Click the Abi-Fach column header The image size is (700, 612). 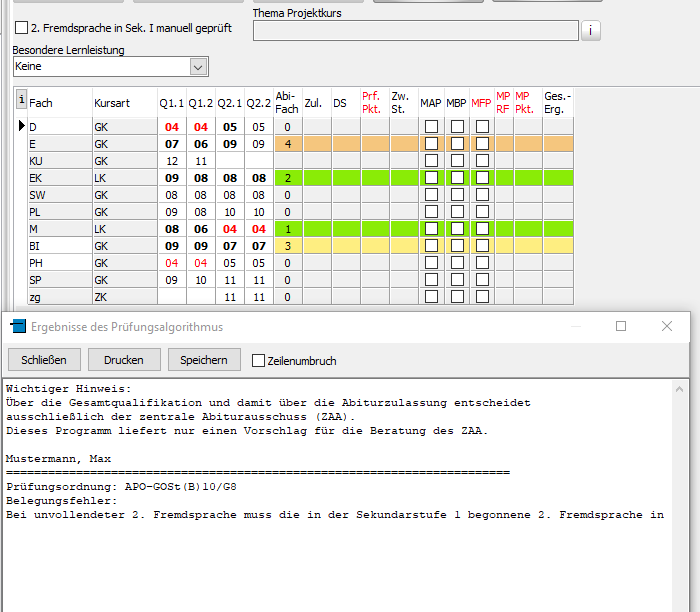[288, 103]
